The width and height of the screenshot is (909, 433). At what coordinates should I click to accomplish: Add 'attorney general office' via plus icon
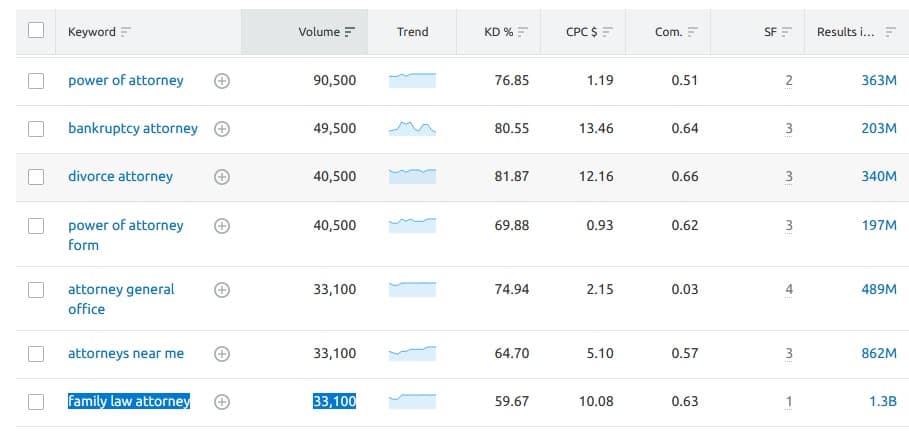click(x=222, y=290)
